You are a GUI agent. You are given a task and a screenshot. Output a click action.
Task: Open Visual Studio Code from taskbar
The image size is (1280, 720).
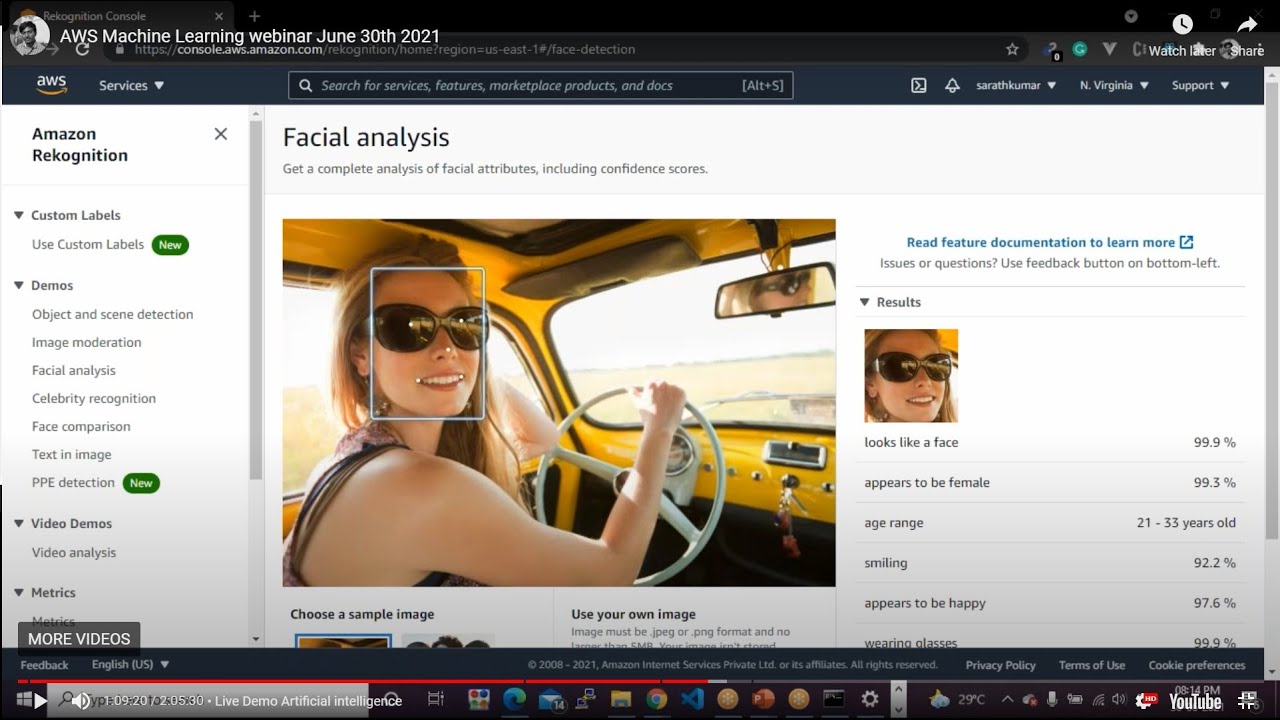[x=692, y=699]
